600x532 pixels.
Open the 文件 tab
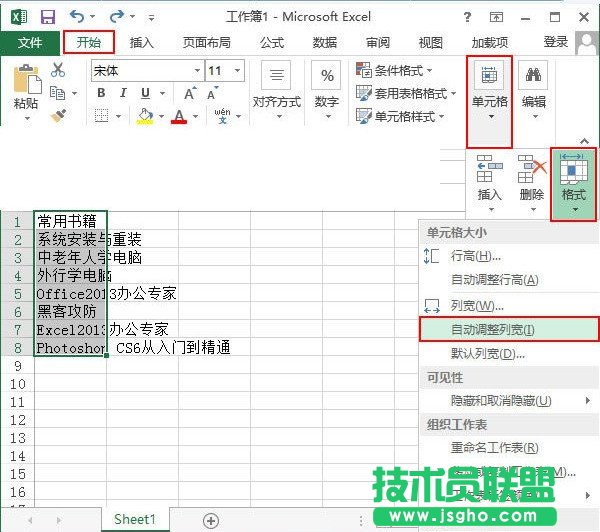[x=30, y=42]
